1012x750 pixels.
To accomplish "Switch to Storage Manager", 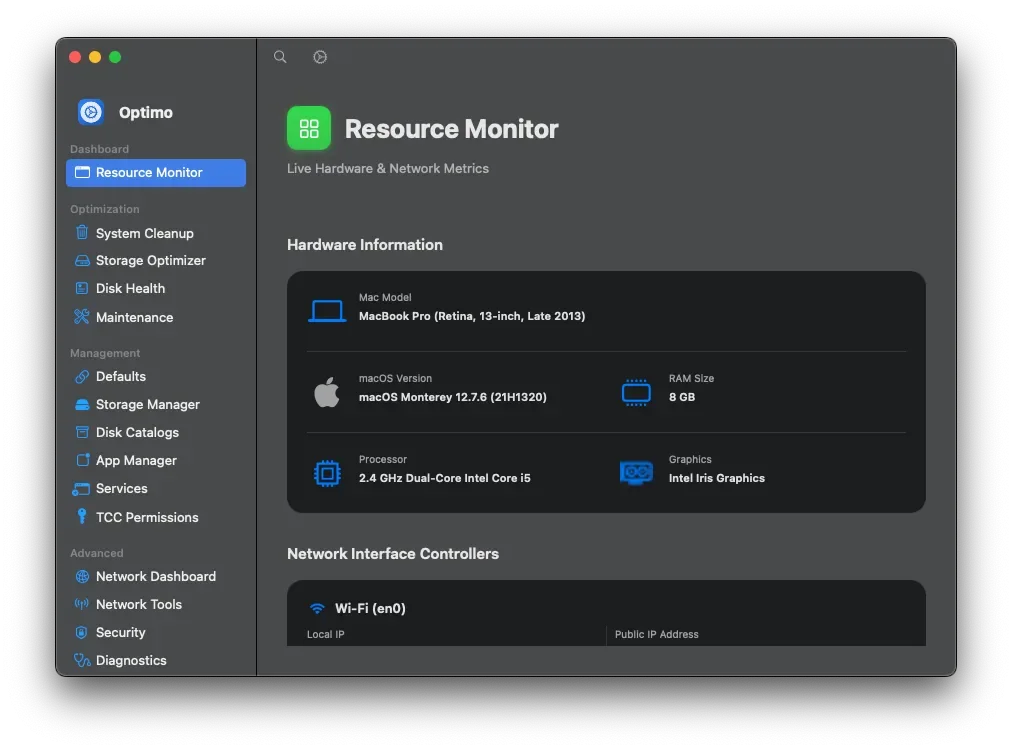I will (156, 405).
